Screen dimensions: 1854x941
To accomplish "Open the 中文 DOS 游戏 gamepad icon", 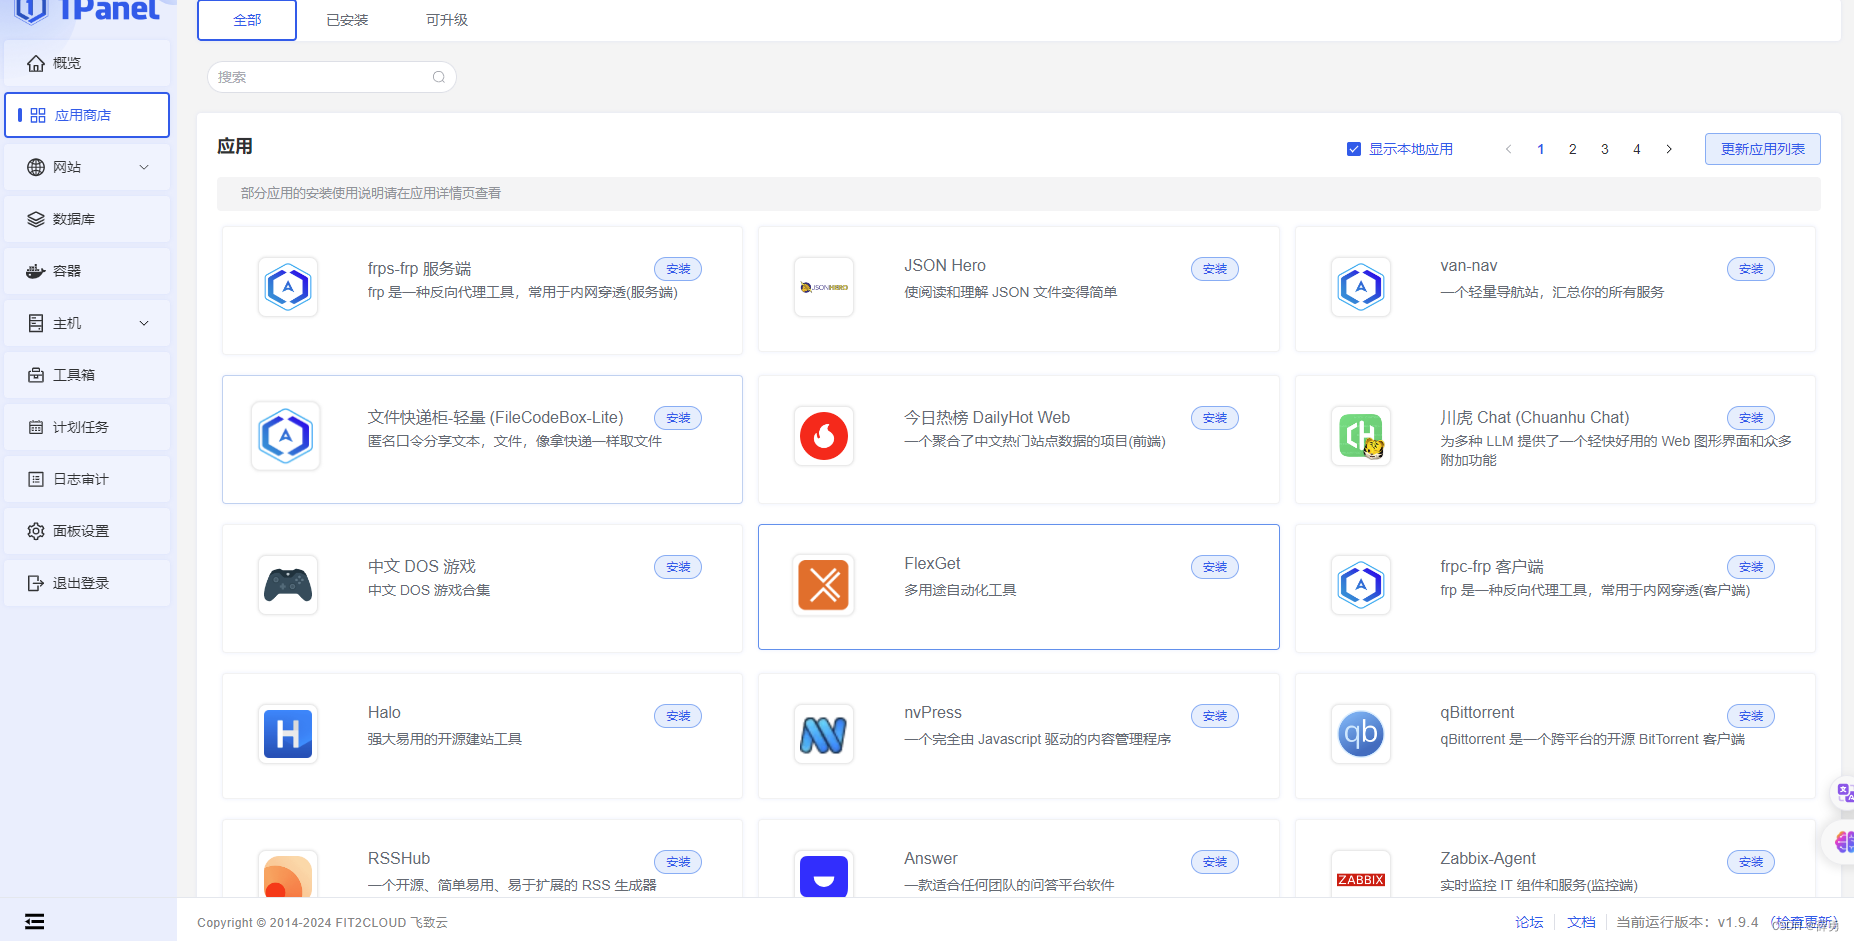I will [288, 585].
